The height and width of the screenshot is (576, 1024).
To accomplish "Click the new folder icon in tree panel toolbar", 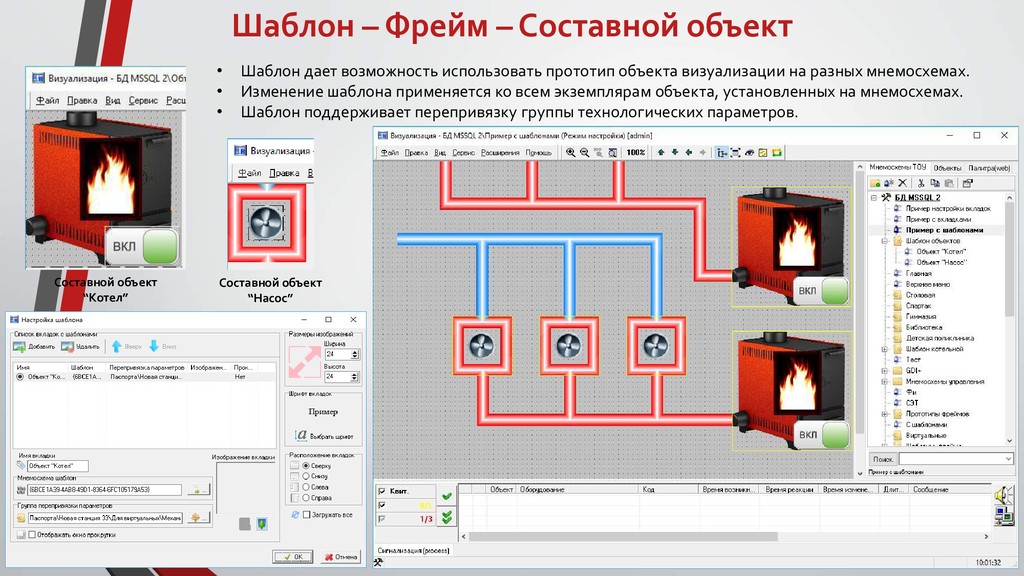I will [x=875, y=183].
